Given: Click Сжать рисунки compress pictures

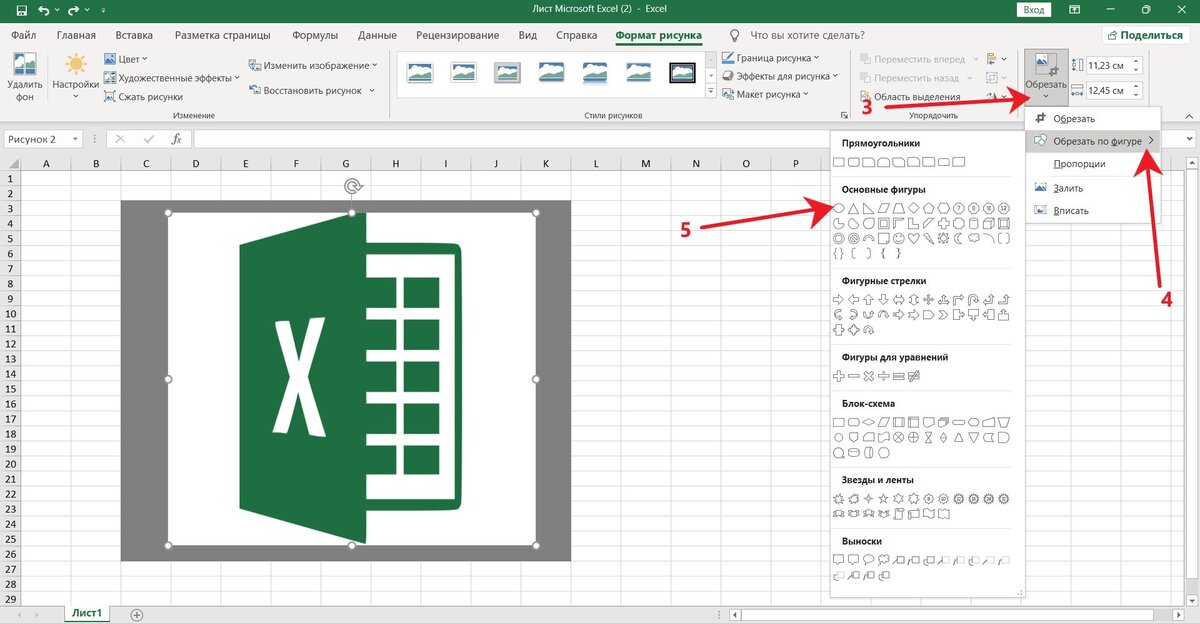Looking at the screenshot, I should click(144, 97).
